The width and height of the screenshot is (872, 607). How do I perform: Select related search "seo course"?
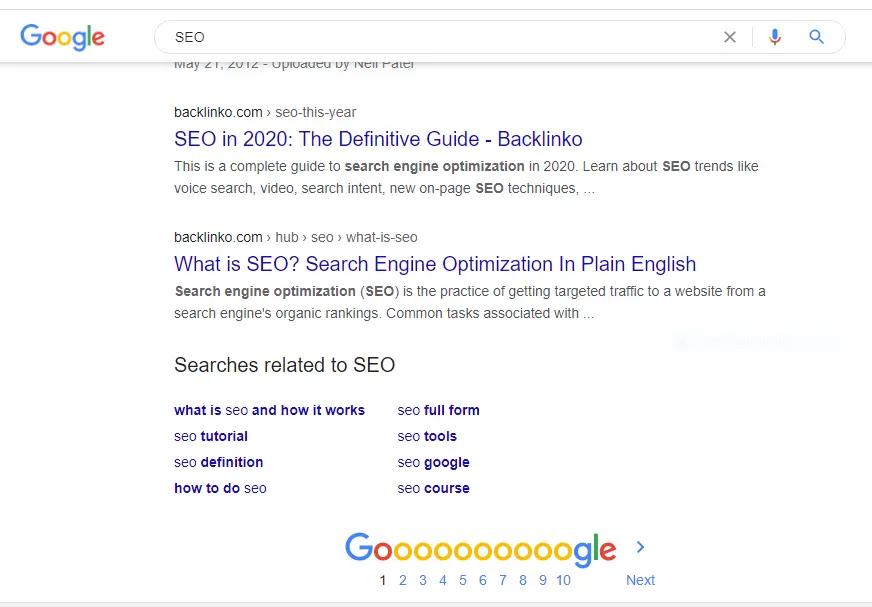pos(433,488)
